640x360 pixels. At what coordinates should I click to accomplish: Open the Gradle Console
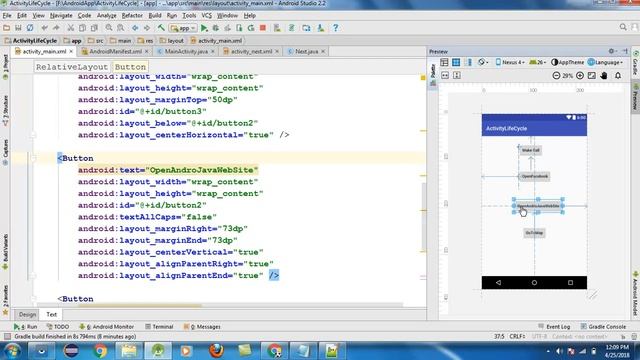(603, 327)
